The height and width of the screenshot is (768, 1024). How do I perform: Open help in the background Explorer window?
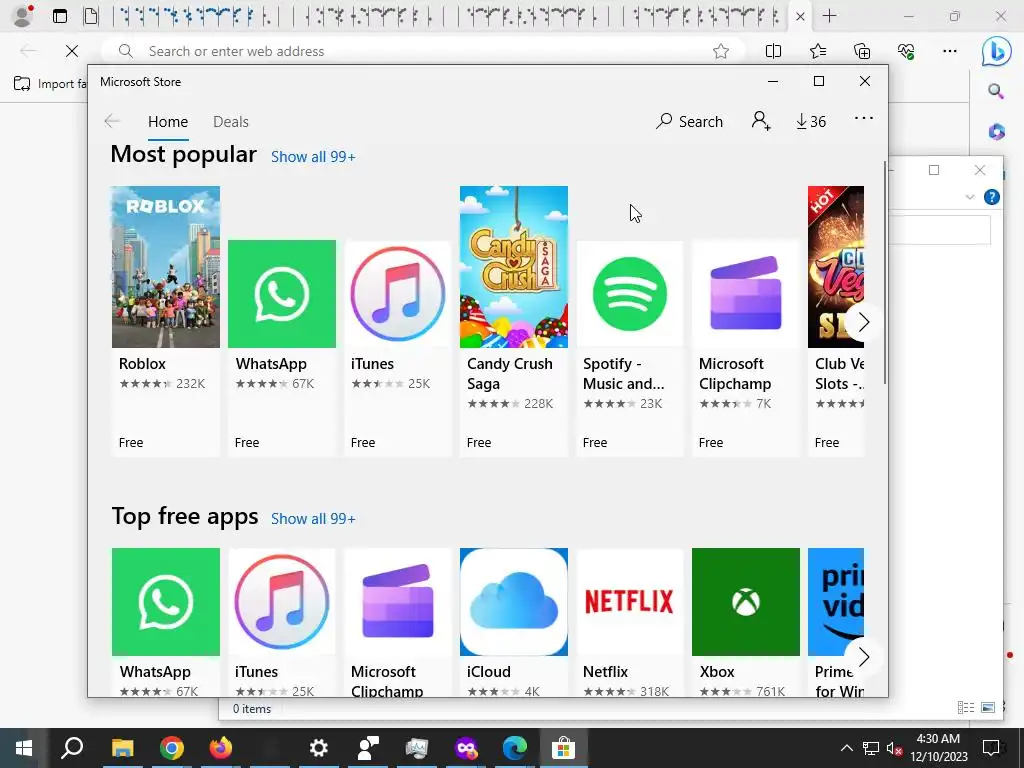click(x=991, y=197)
